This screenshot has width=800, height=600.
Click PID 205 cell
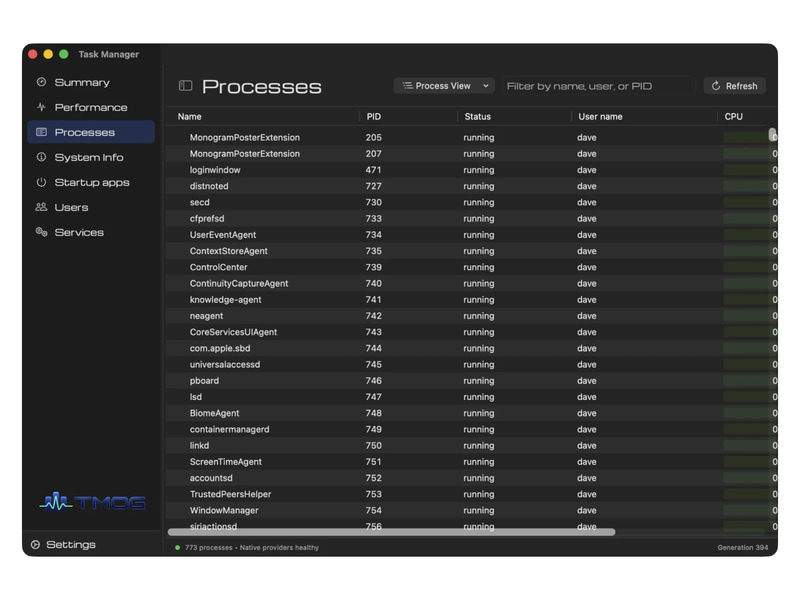coord(373,137)
